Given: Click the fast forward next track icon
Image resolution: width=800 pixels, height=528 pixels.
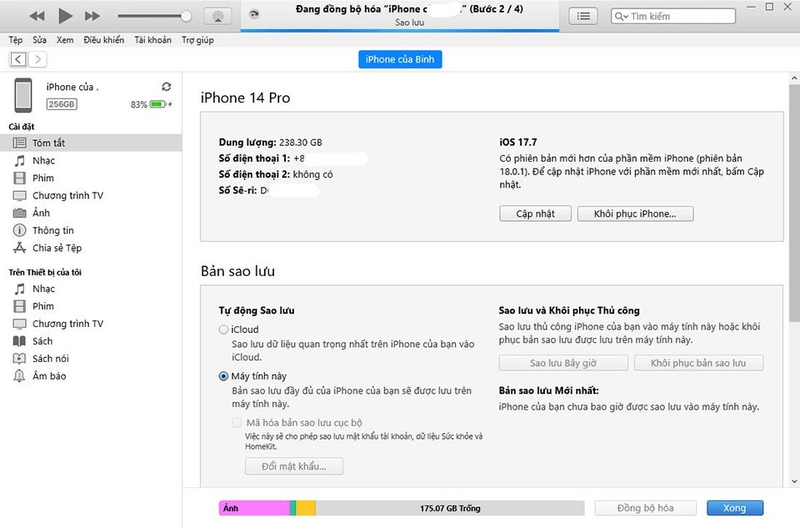Looking at the screenshot, I should pos(92,16).
